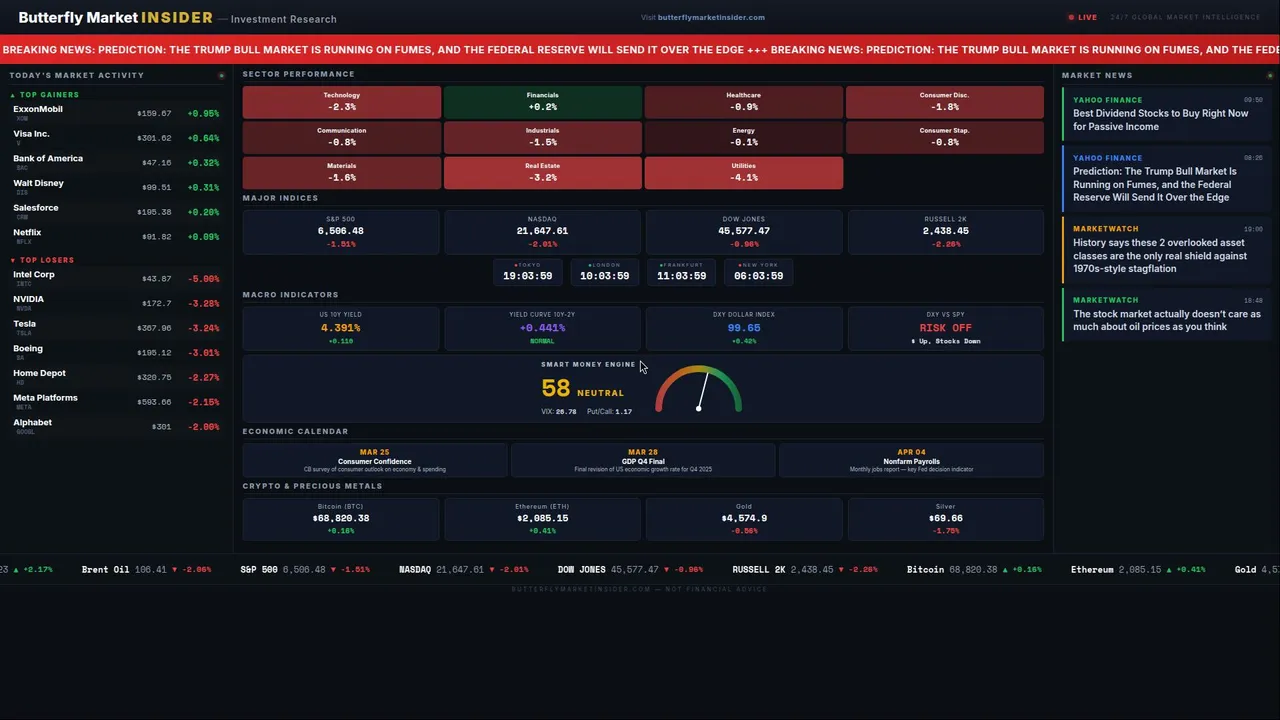Select the Technology sector tile
This screenshot has height=720, width=1280.
(x=342, y=102)
